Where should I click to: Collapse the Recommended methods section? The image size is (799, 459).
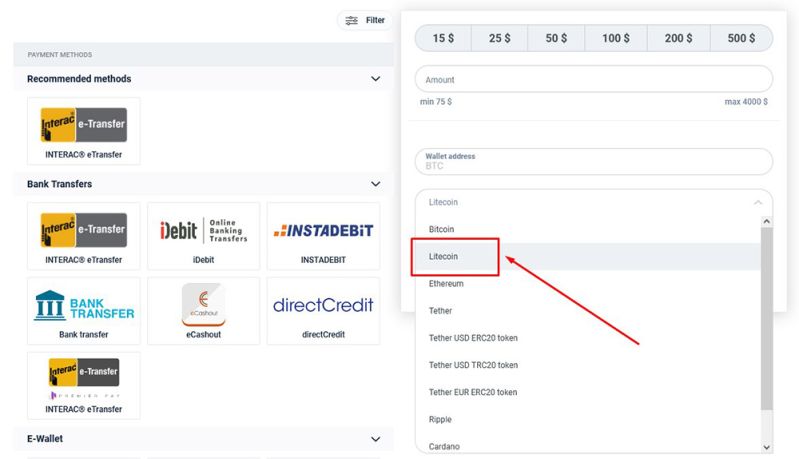[x=376, y=79]
